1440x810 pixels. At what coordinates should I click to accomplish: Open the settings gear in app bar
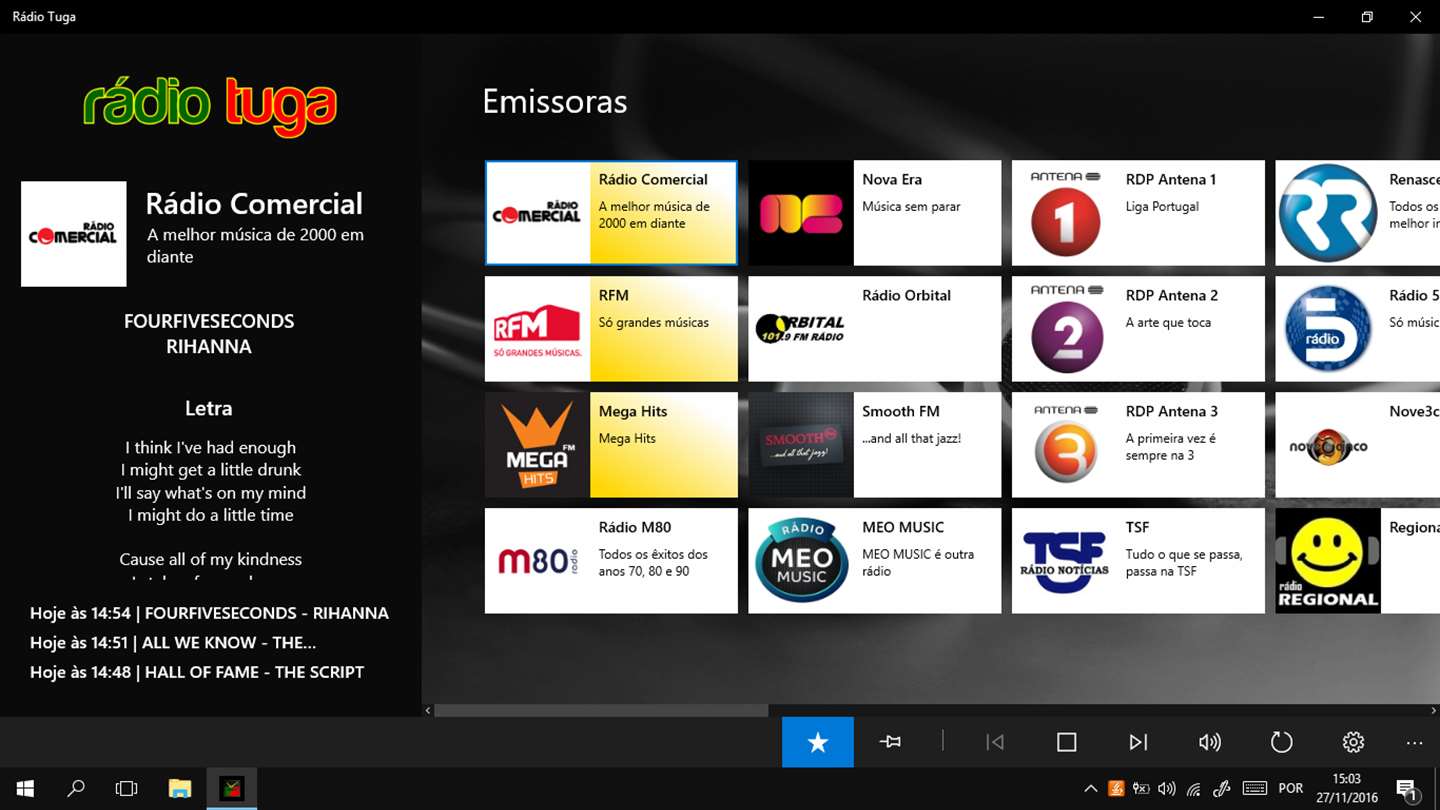[1353, 742]
